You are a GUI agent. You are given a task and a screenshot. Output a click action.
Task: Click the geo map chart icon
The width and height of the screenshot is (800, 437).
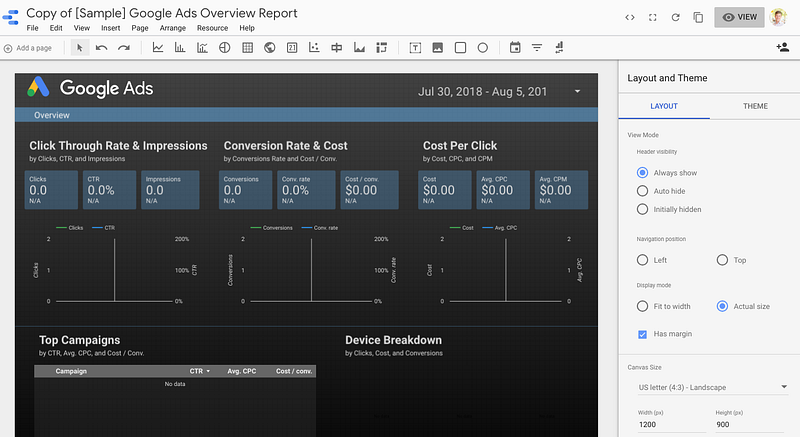click(x=269, y=47)
